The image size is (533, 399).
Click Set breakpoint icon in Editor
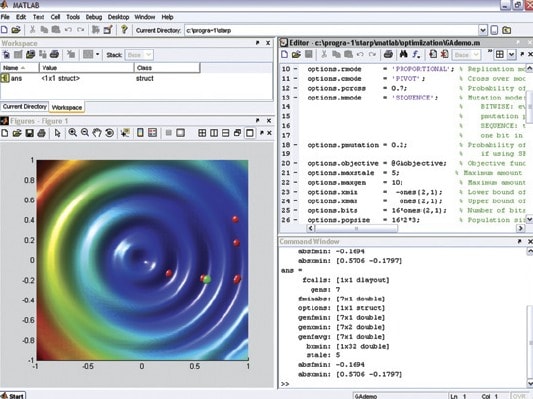[433, 54]
